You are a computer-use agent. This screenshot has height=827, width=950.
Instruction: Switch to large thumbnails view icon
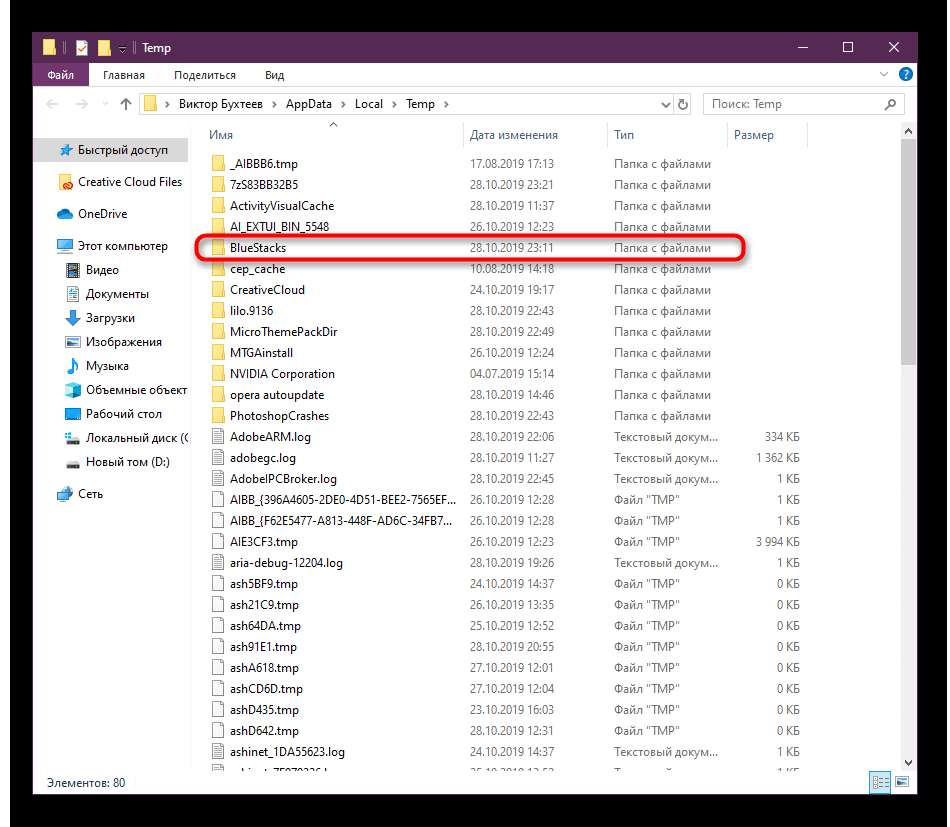tap(902, 782)
